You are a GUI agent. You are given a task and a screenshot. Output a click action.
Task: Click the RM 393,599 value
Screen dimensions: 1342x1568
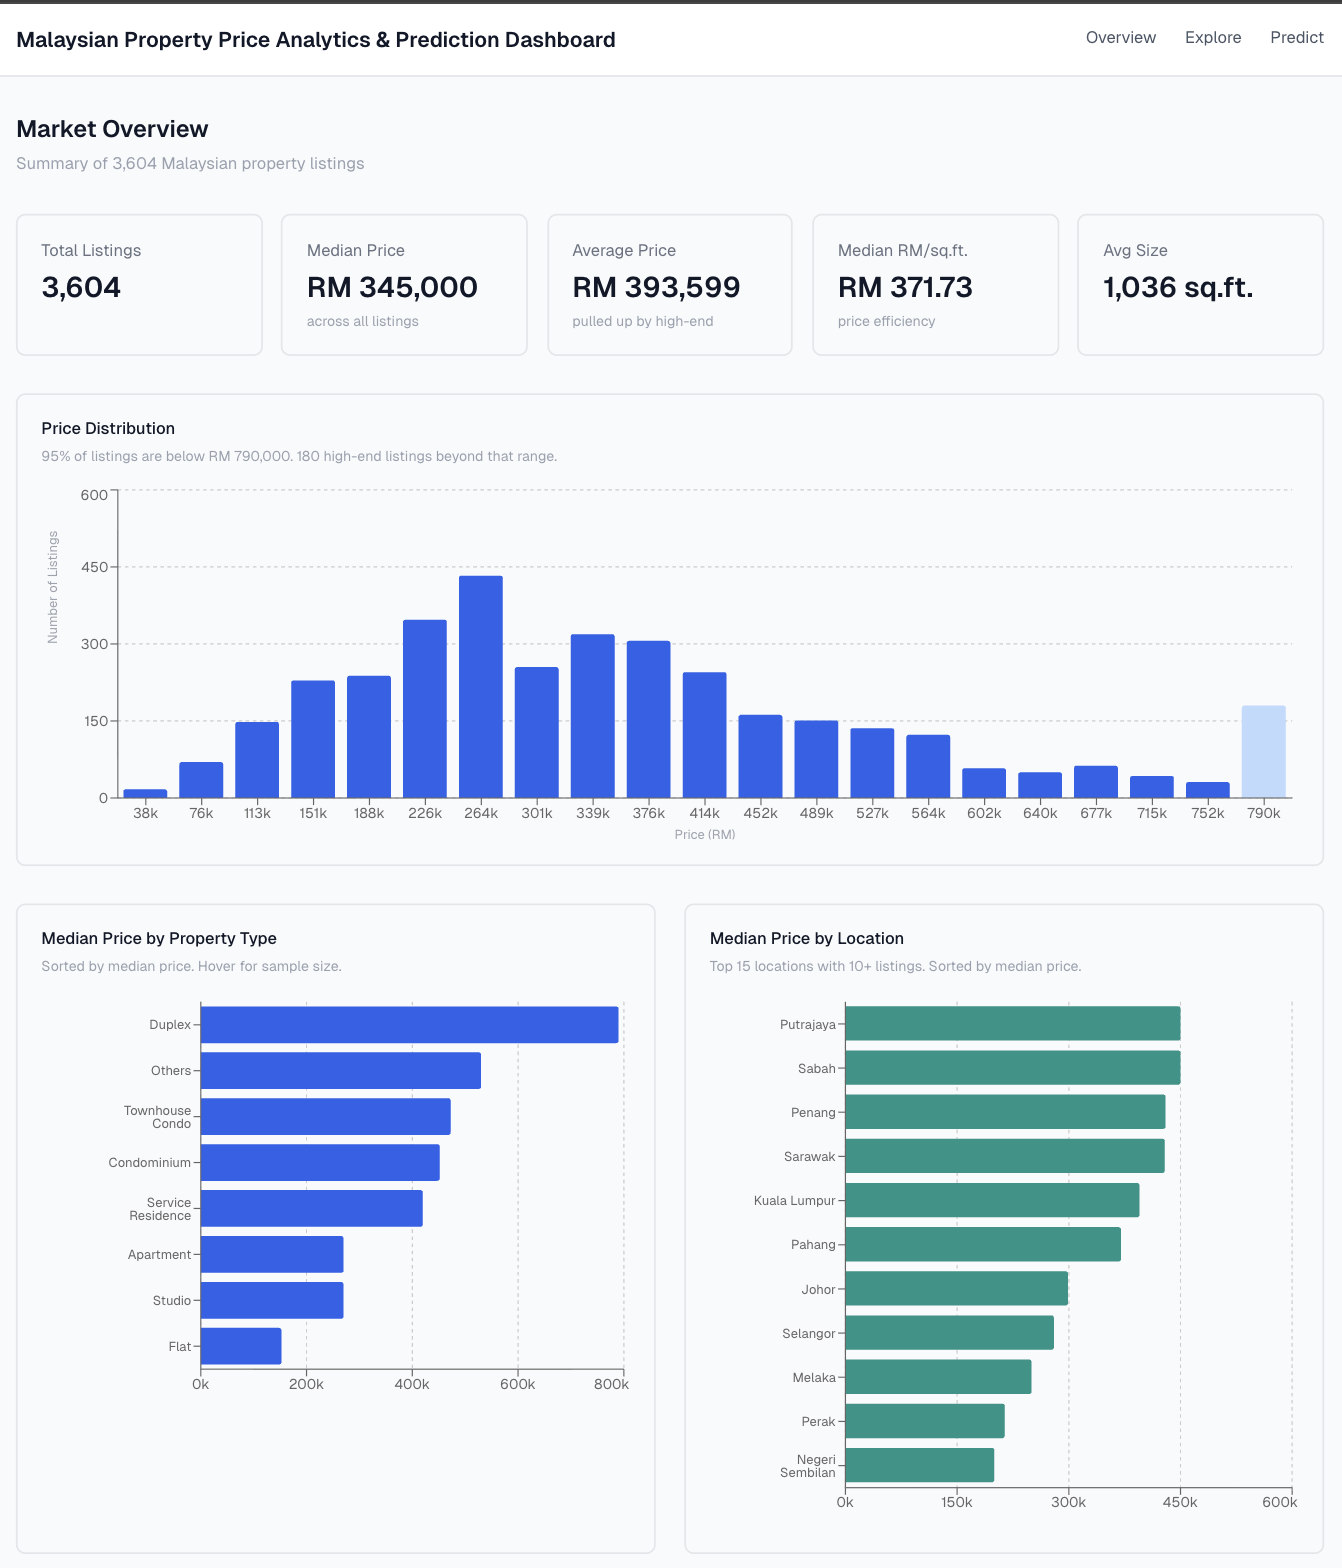point(656,287)
